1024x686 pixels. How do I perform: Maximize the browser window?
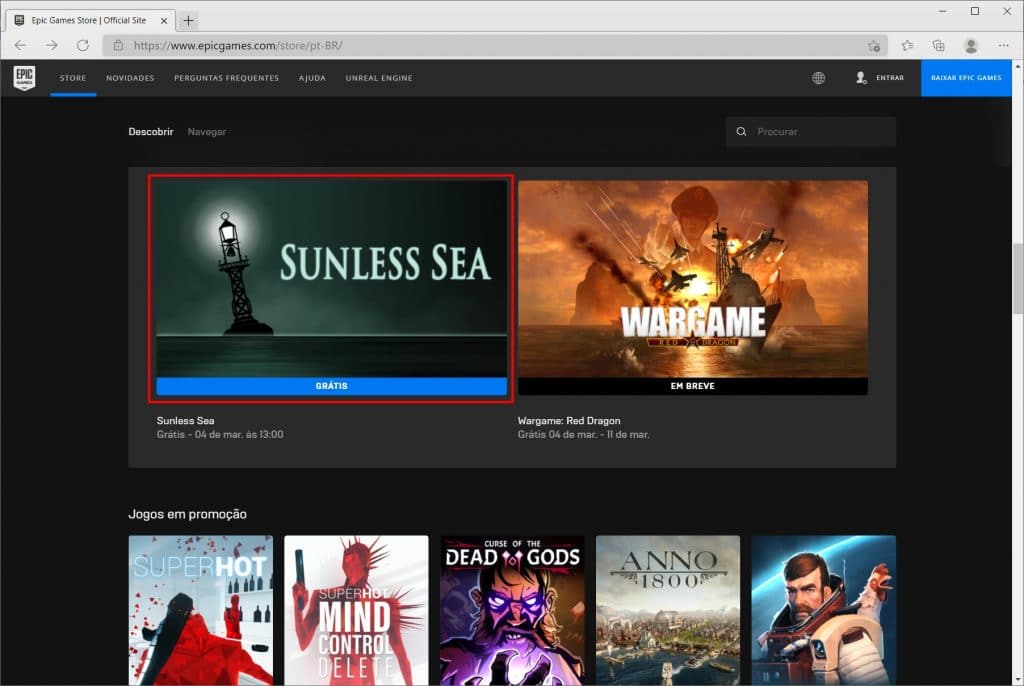(x=975, y=11)
